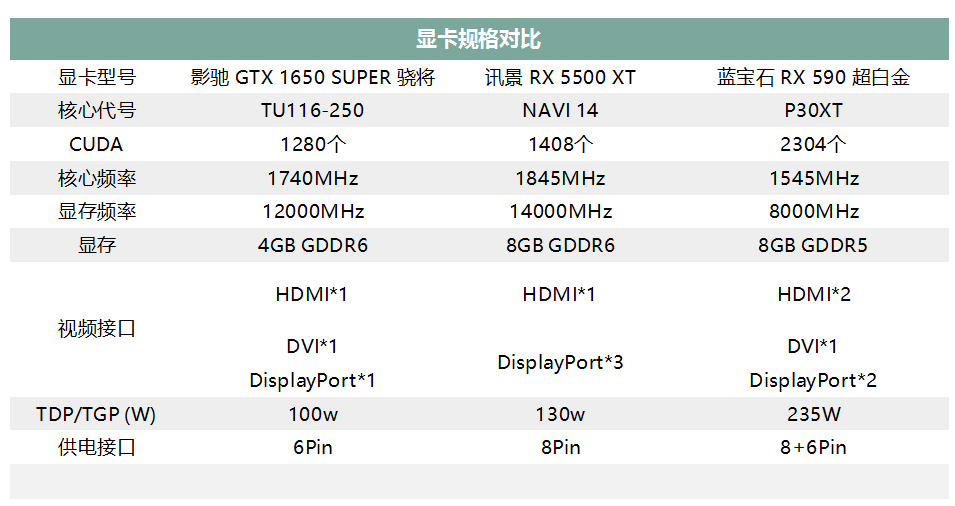This screenshot has height=506, width=955.
Task: Select the TU116-250 core code cell
Action: (x=312, y=110)
